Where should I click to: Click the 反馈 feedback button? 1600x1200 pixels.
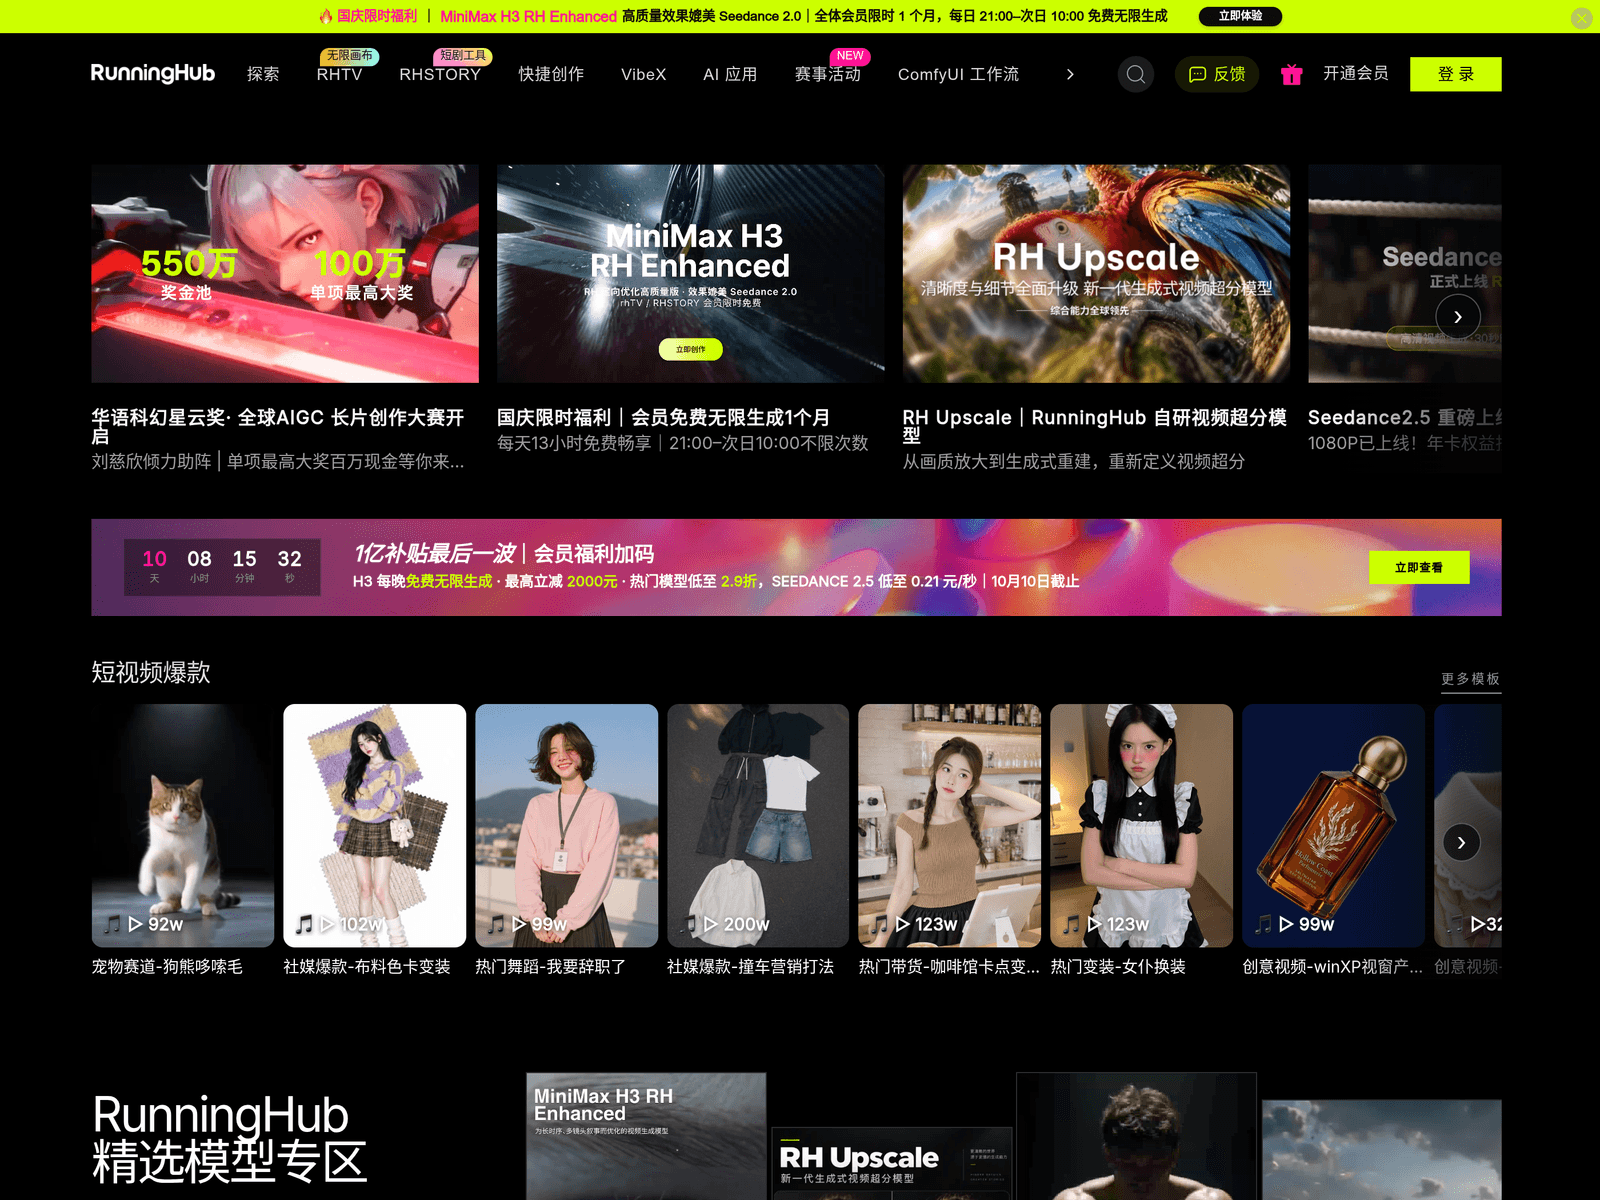pyautogui.click(x=1216, y=74)
